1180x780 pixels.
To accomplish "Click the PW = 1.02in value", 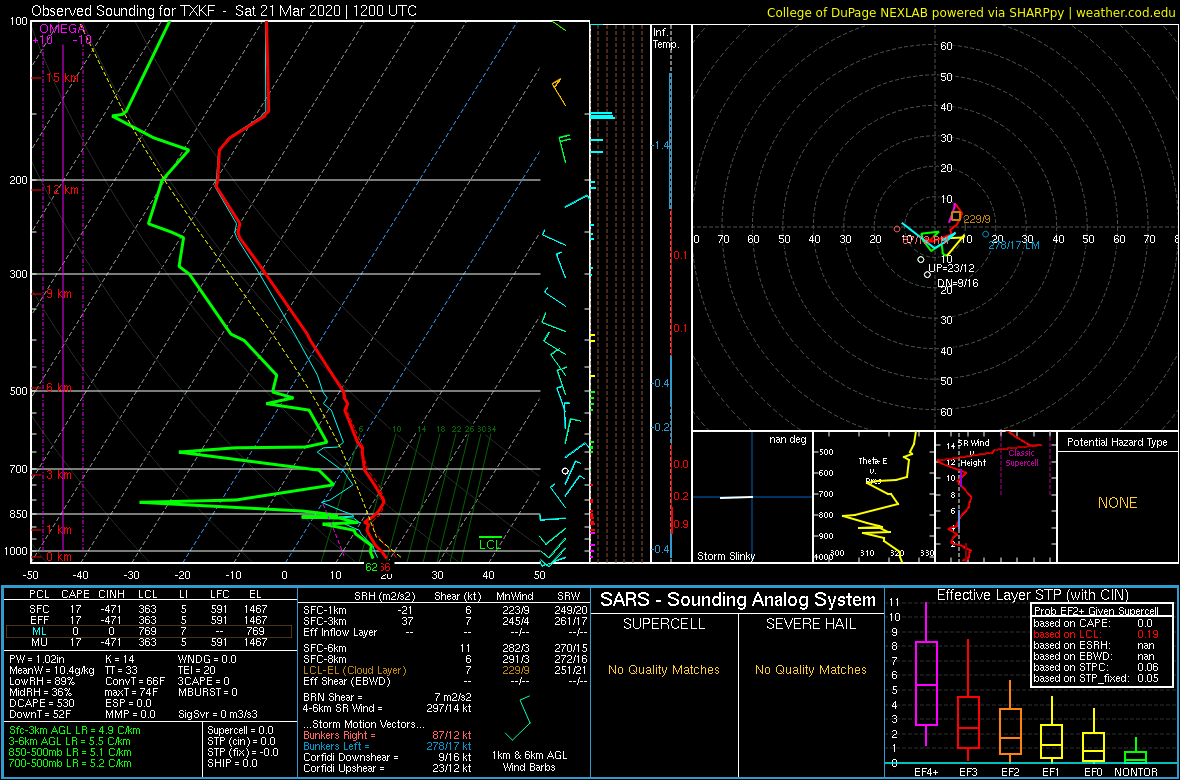I will pyautogui.click(x=36, y=660).
